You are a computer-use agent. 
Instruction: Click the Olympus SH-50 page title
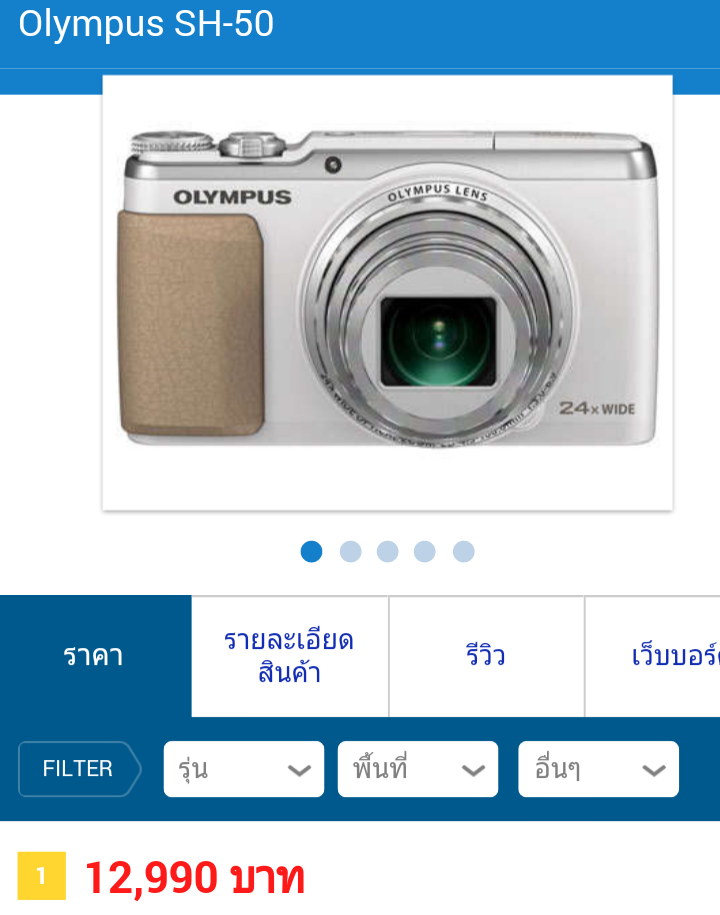point(146,25)
